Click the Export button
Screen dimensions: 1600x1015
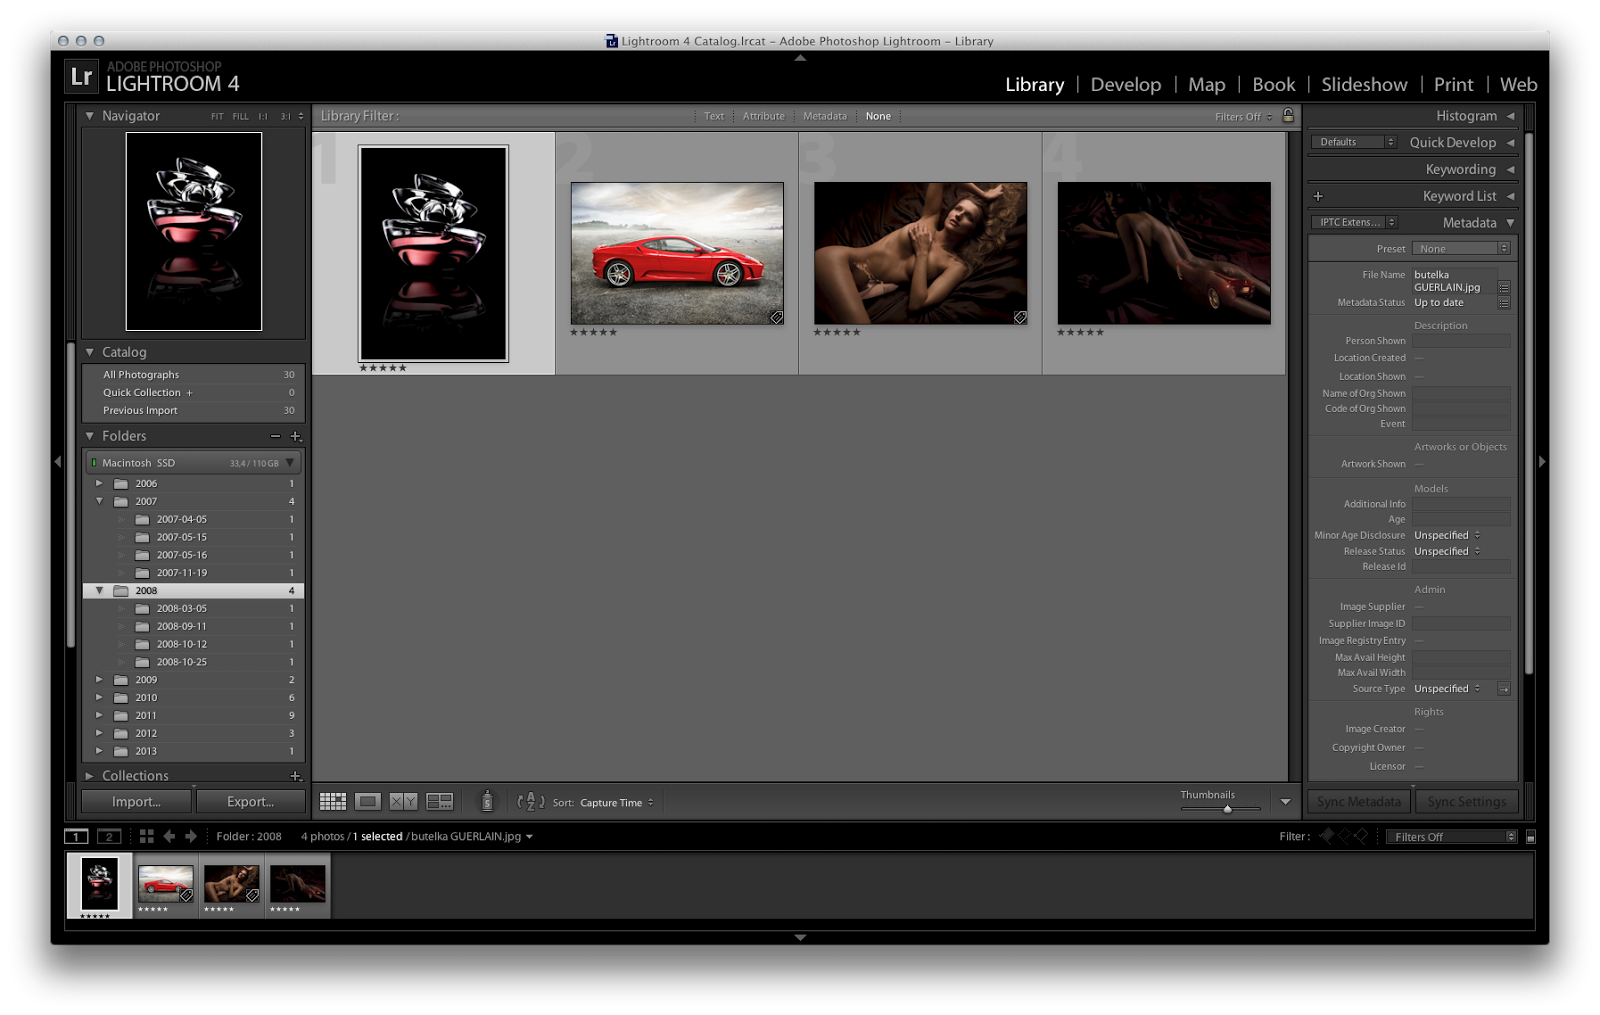click(x=250, y=802)
